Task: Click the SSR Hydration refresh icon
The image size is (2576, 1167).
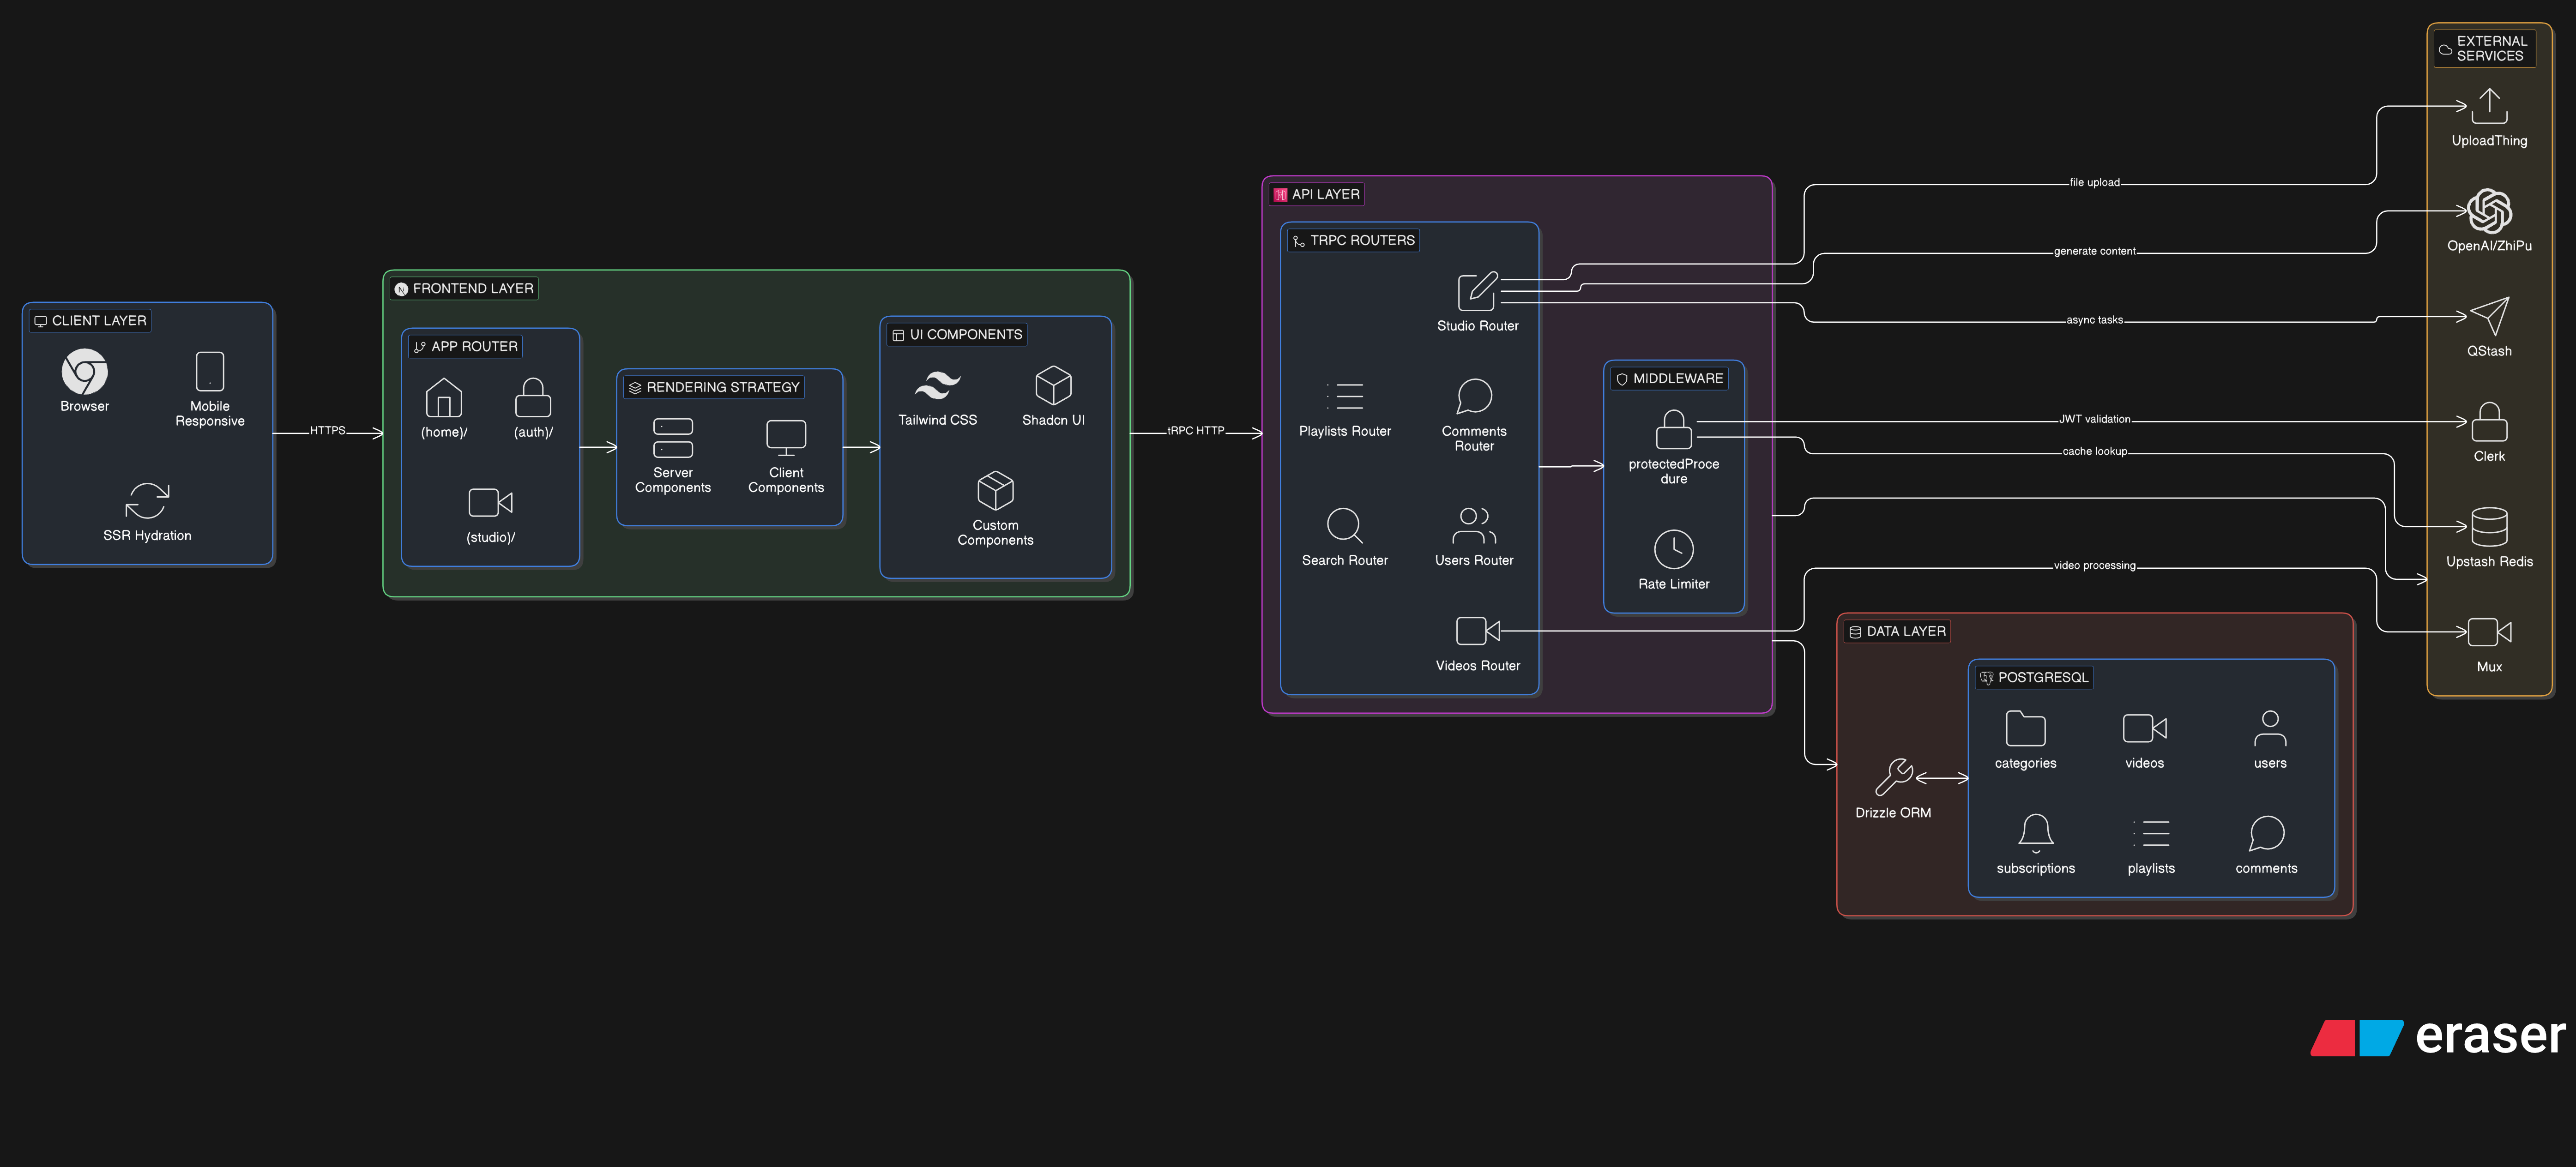Action: (x=147, y=501)
